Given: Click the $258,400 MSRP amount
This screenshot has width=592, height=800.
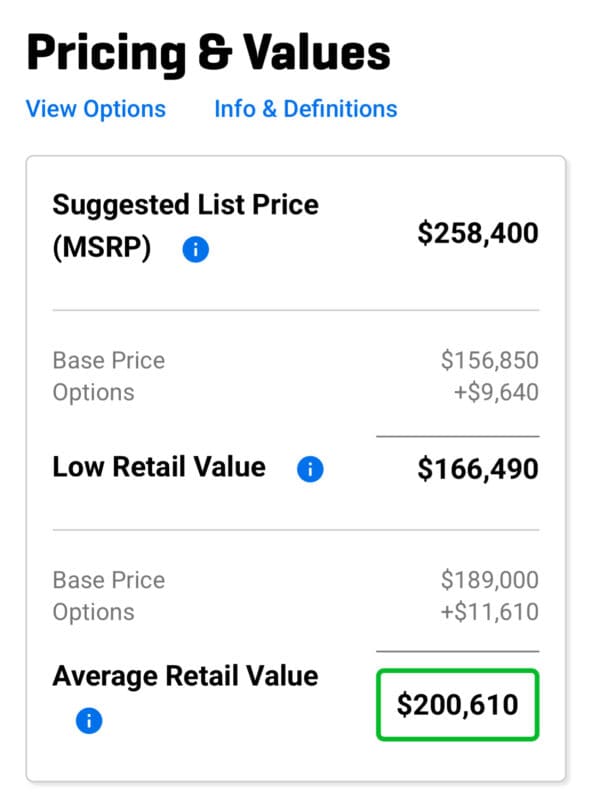Looking at the screenshot, I should point(478,233).
